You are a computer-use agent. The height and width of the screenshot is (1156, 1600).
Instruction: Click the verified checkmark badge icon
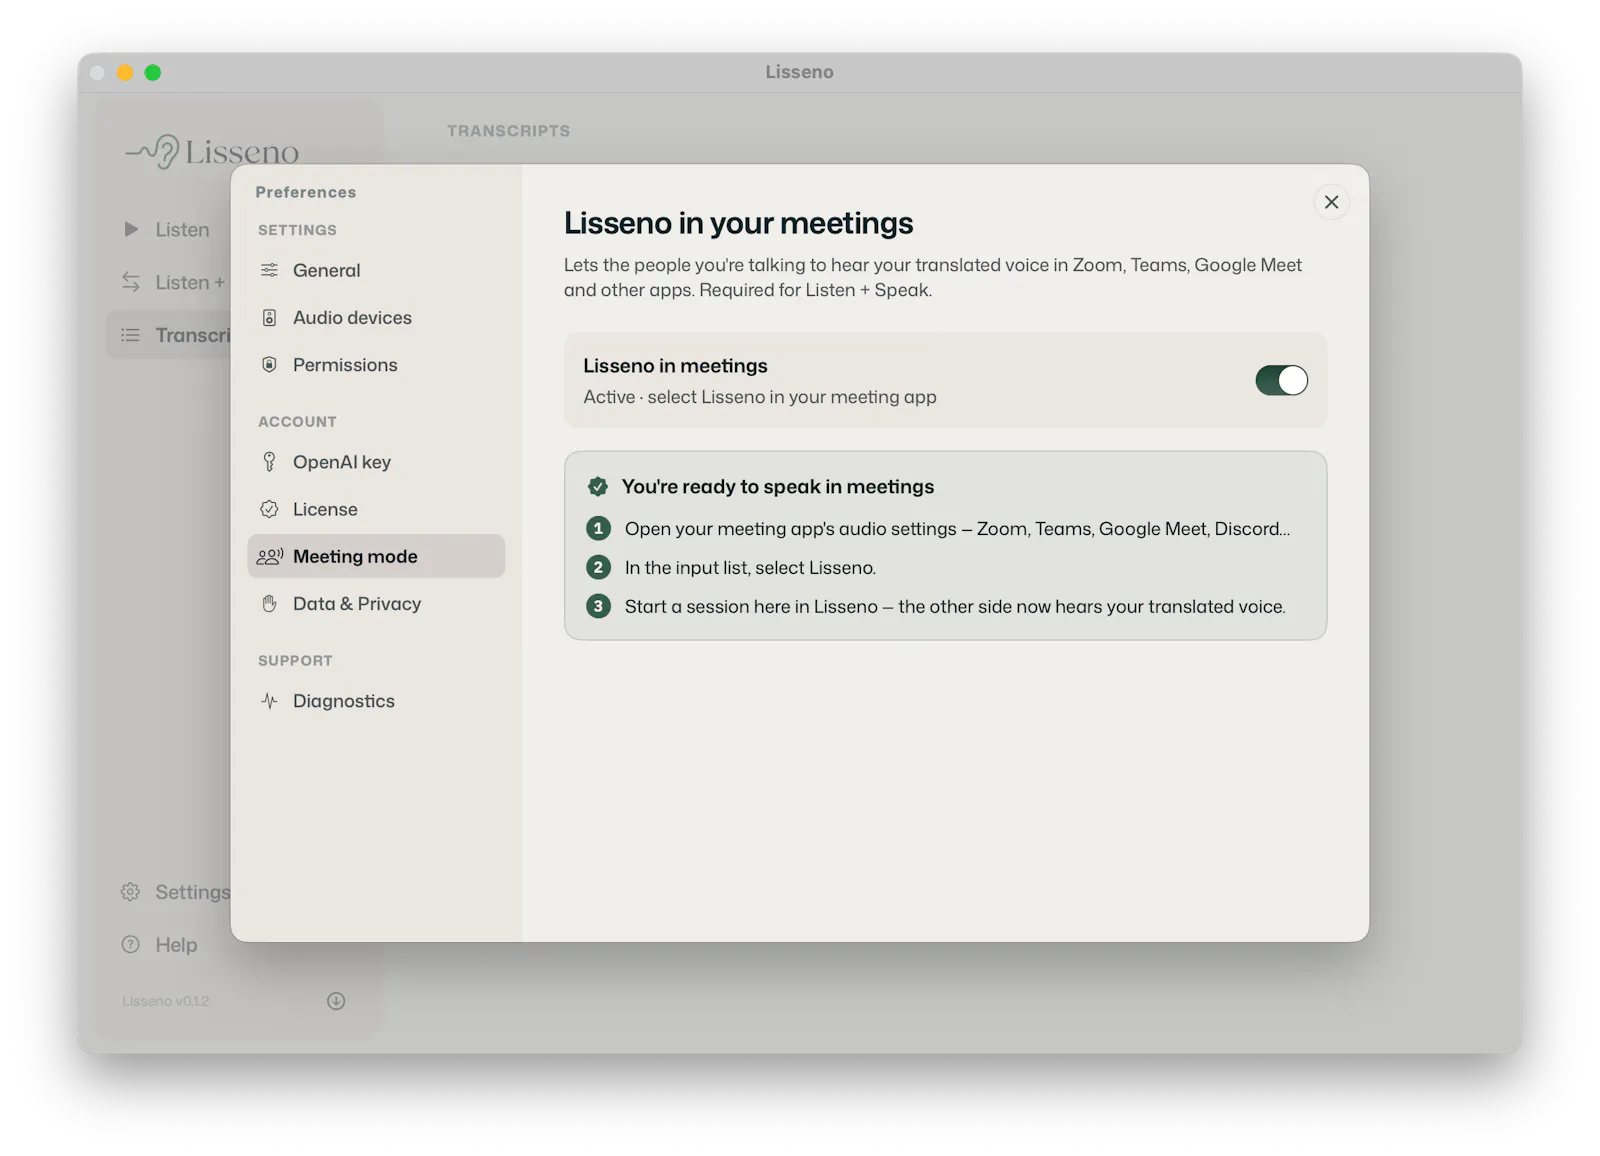598,487
